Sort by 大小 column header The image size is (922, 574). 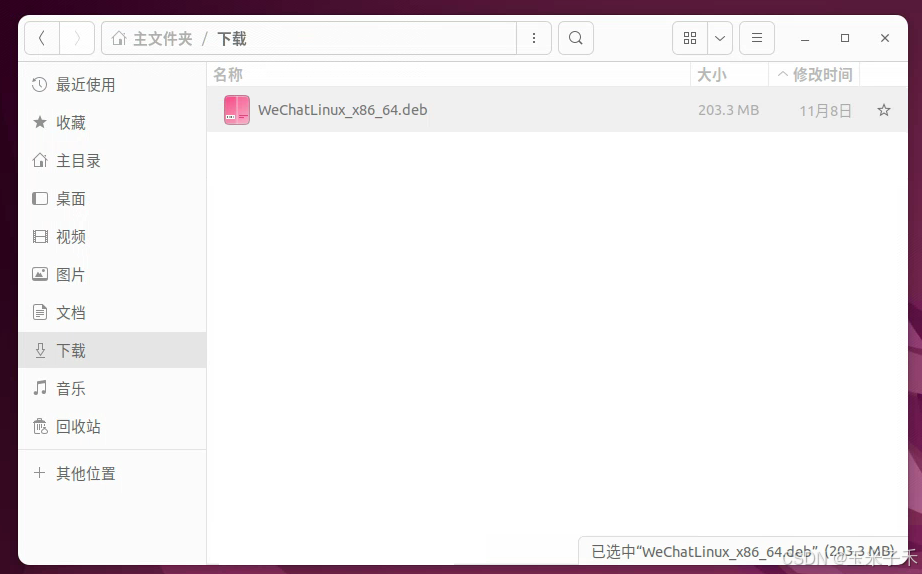729,75
